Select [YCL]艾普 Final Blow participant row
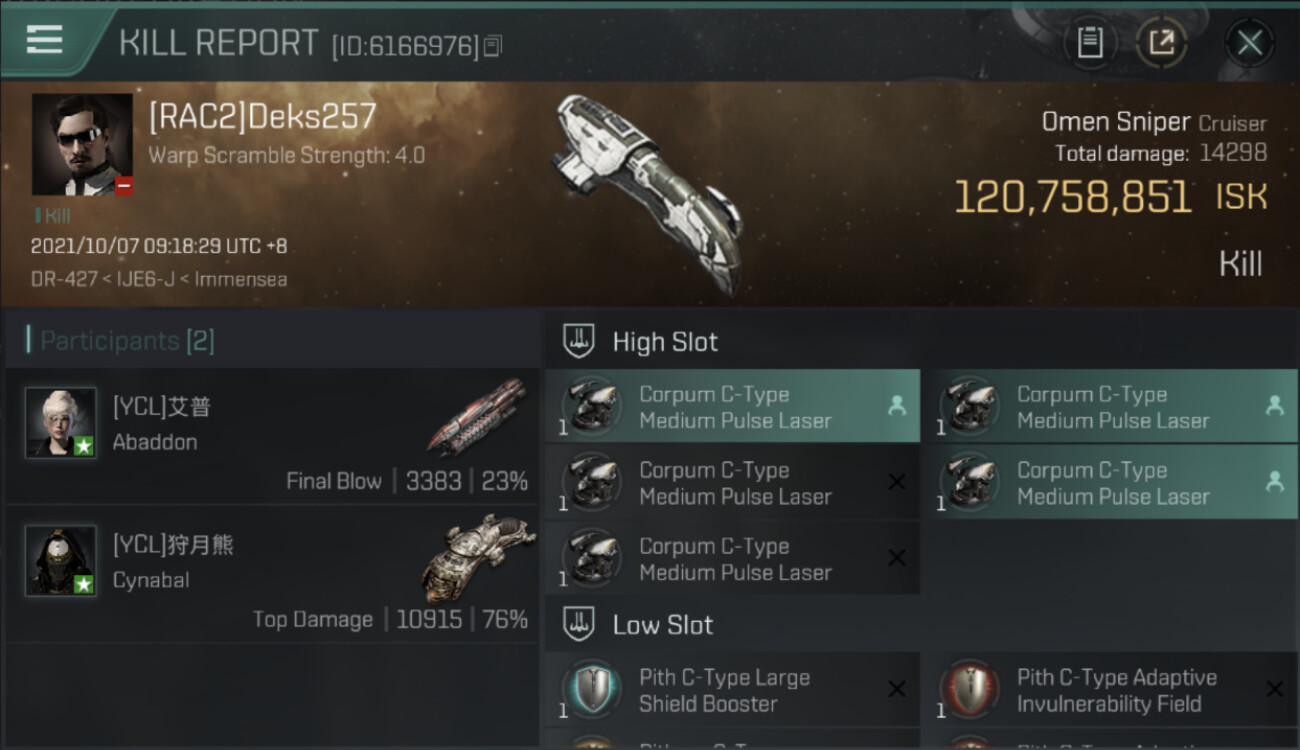1300x750 pixels. 272,436
